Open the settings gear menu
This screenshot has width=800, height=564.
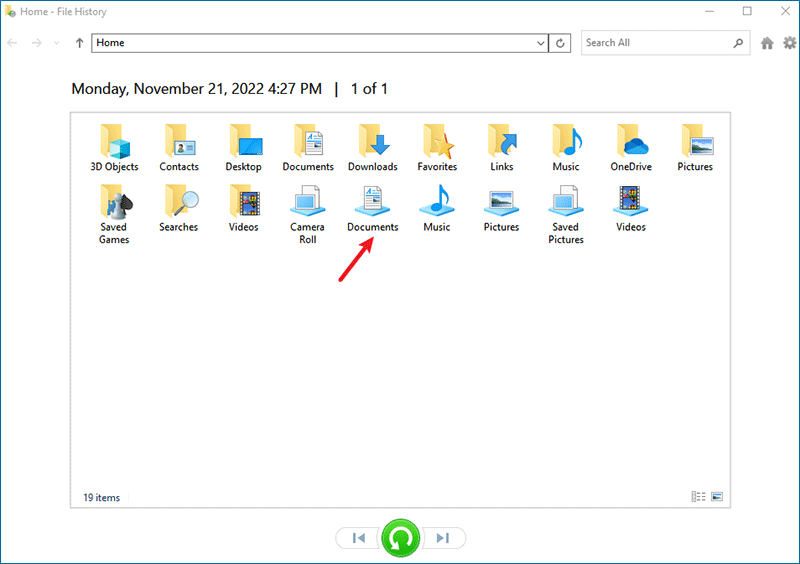(790, 43)
